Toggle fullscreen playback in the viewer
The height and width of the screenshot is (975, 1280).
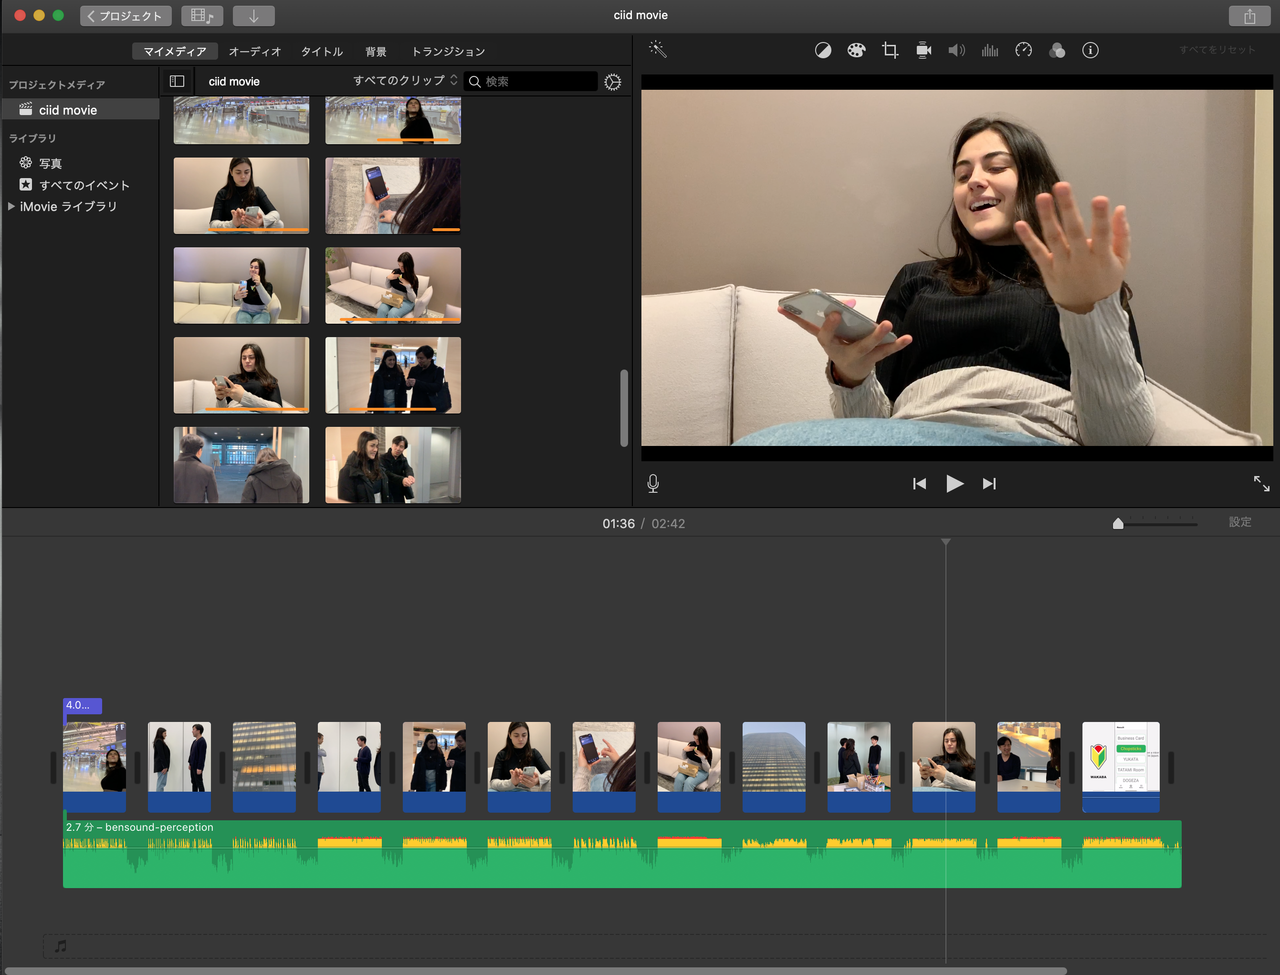point(1261,484)
